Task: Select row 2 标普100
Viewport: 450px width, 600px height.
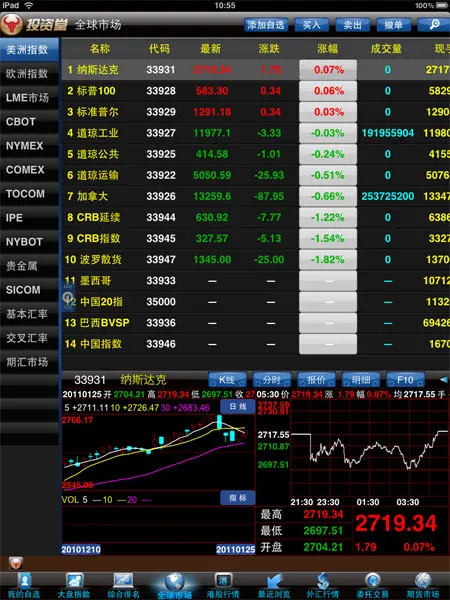Action: click(x=256, y=91)
